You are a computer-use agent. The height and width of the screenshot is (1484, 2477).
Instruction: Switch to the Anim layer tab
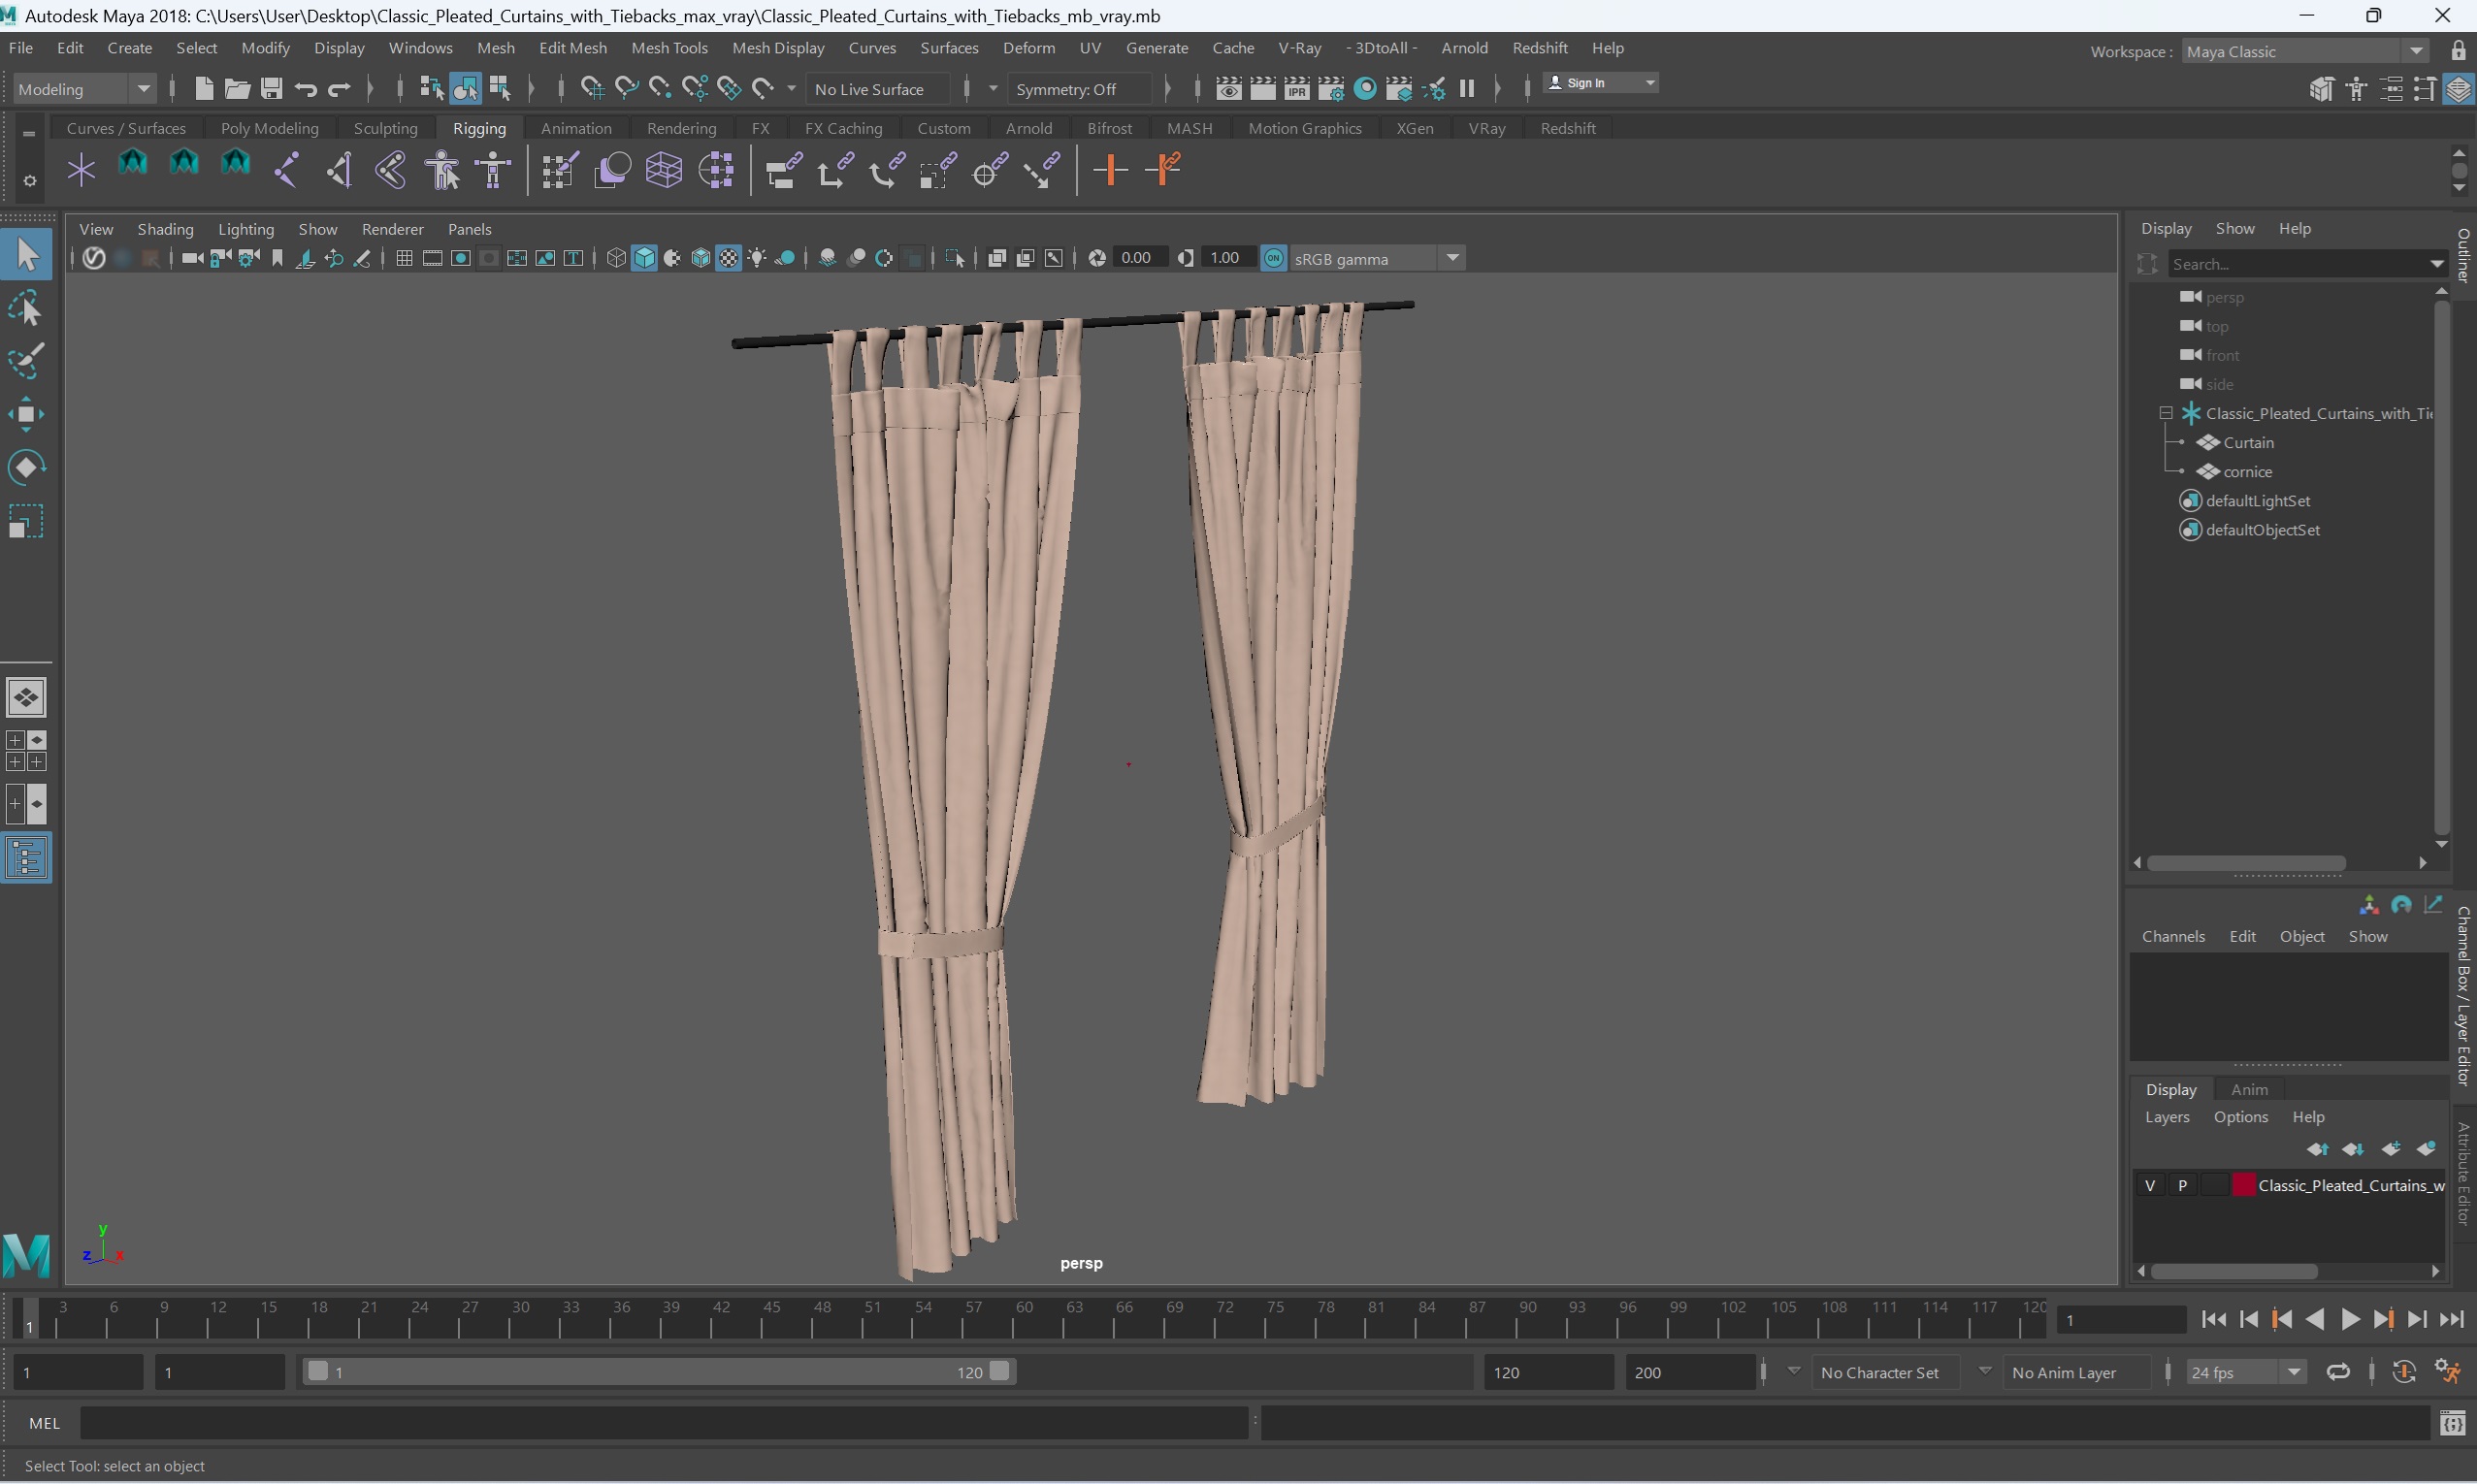click(2248, 1089)
